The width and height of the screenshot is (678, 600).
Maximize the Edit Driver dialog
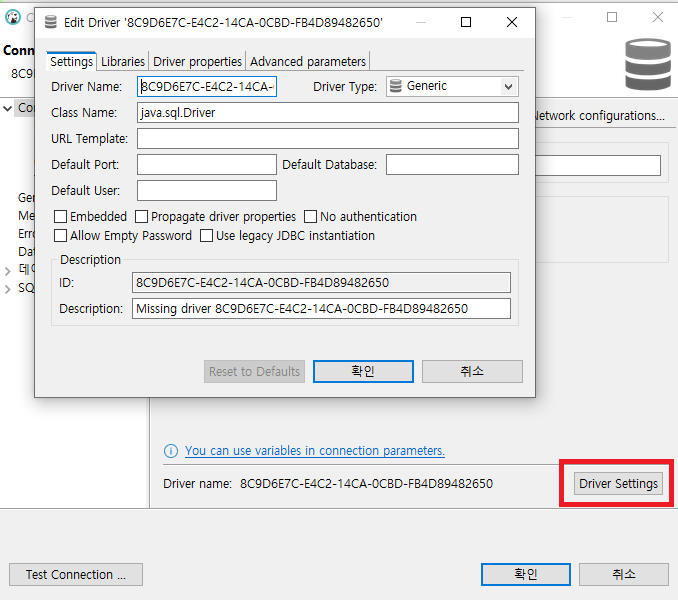click(466, 22)
